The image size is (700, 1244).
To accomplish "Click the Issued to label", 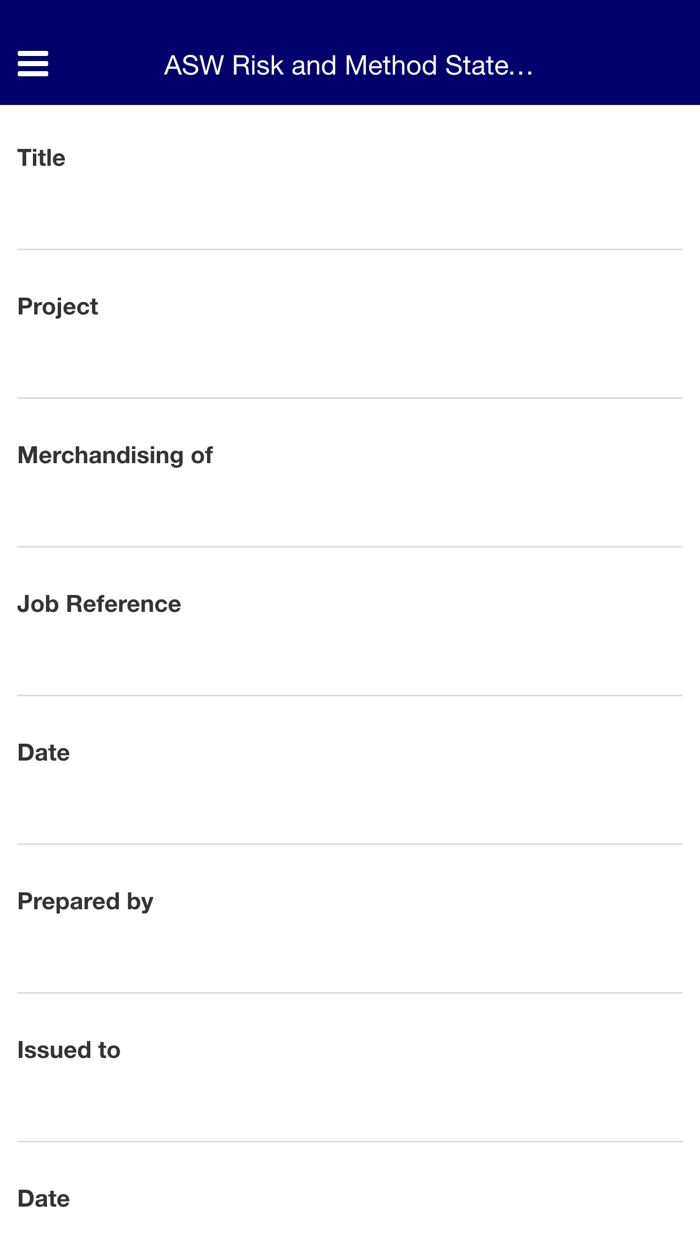I will pyautogui.click(x=69, y=1050).
